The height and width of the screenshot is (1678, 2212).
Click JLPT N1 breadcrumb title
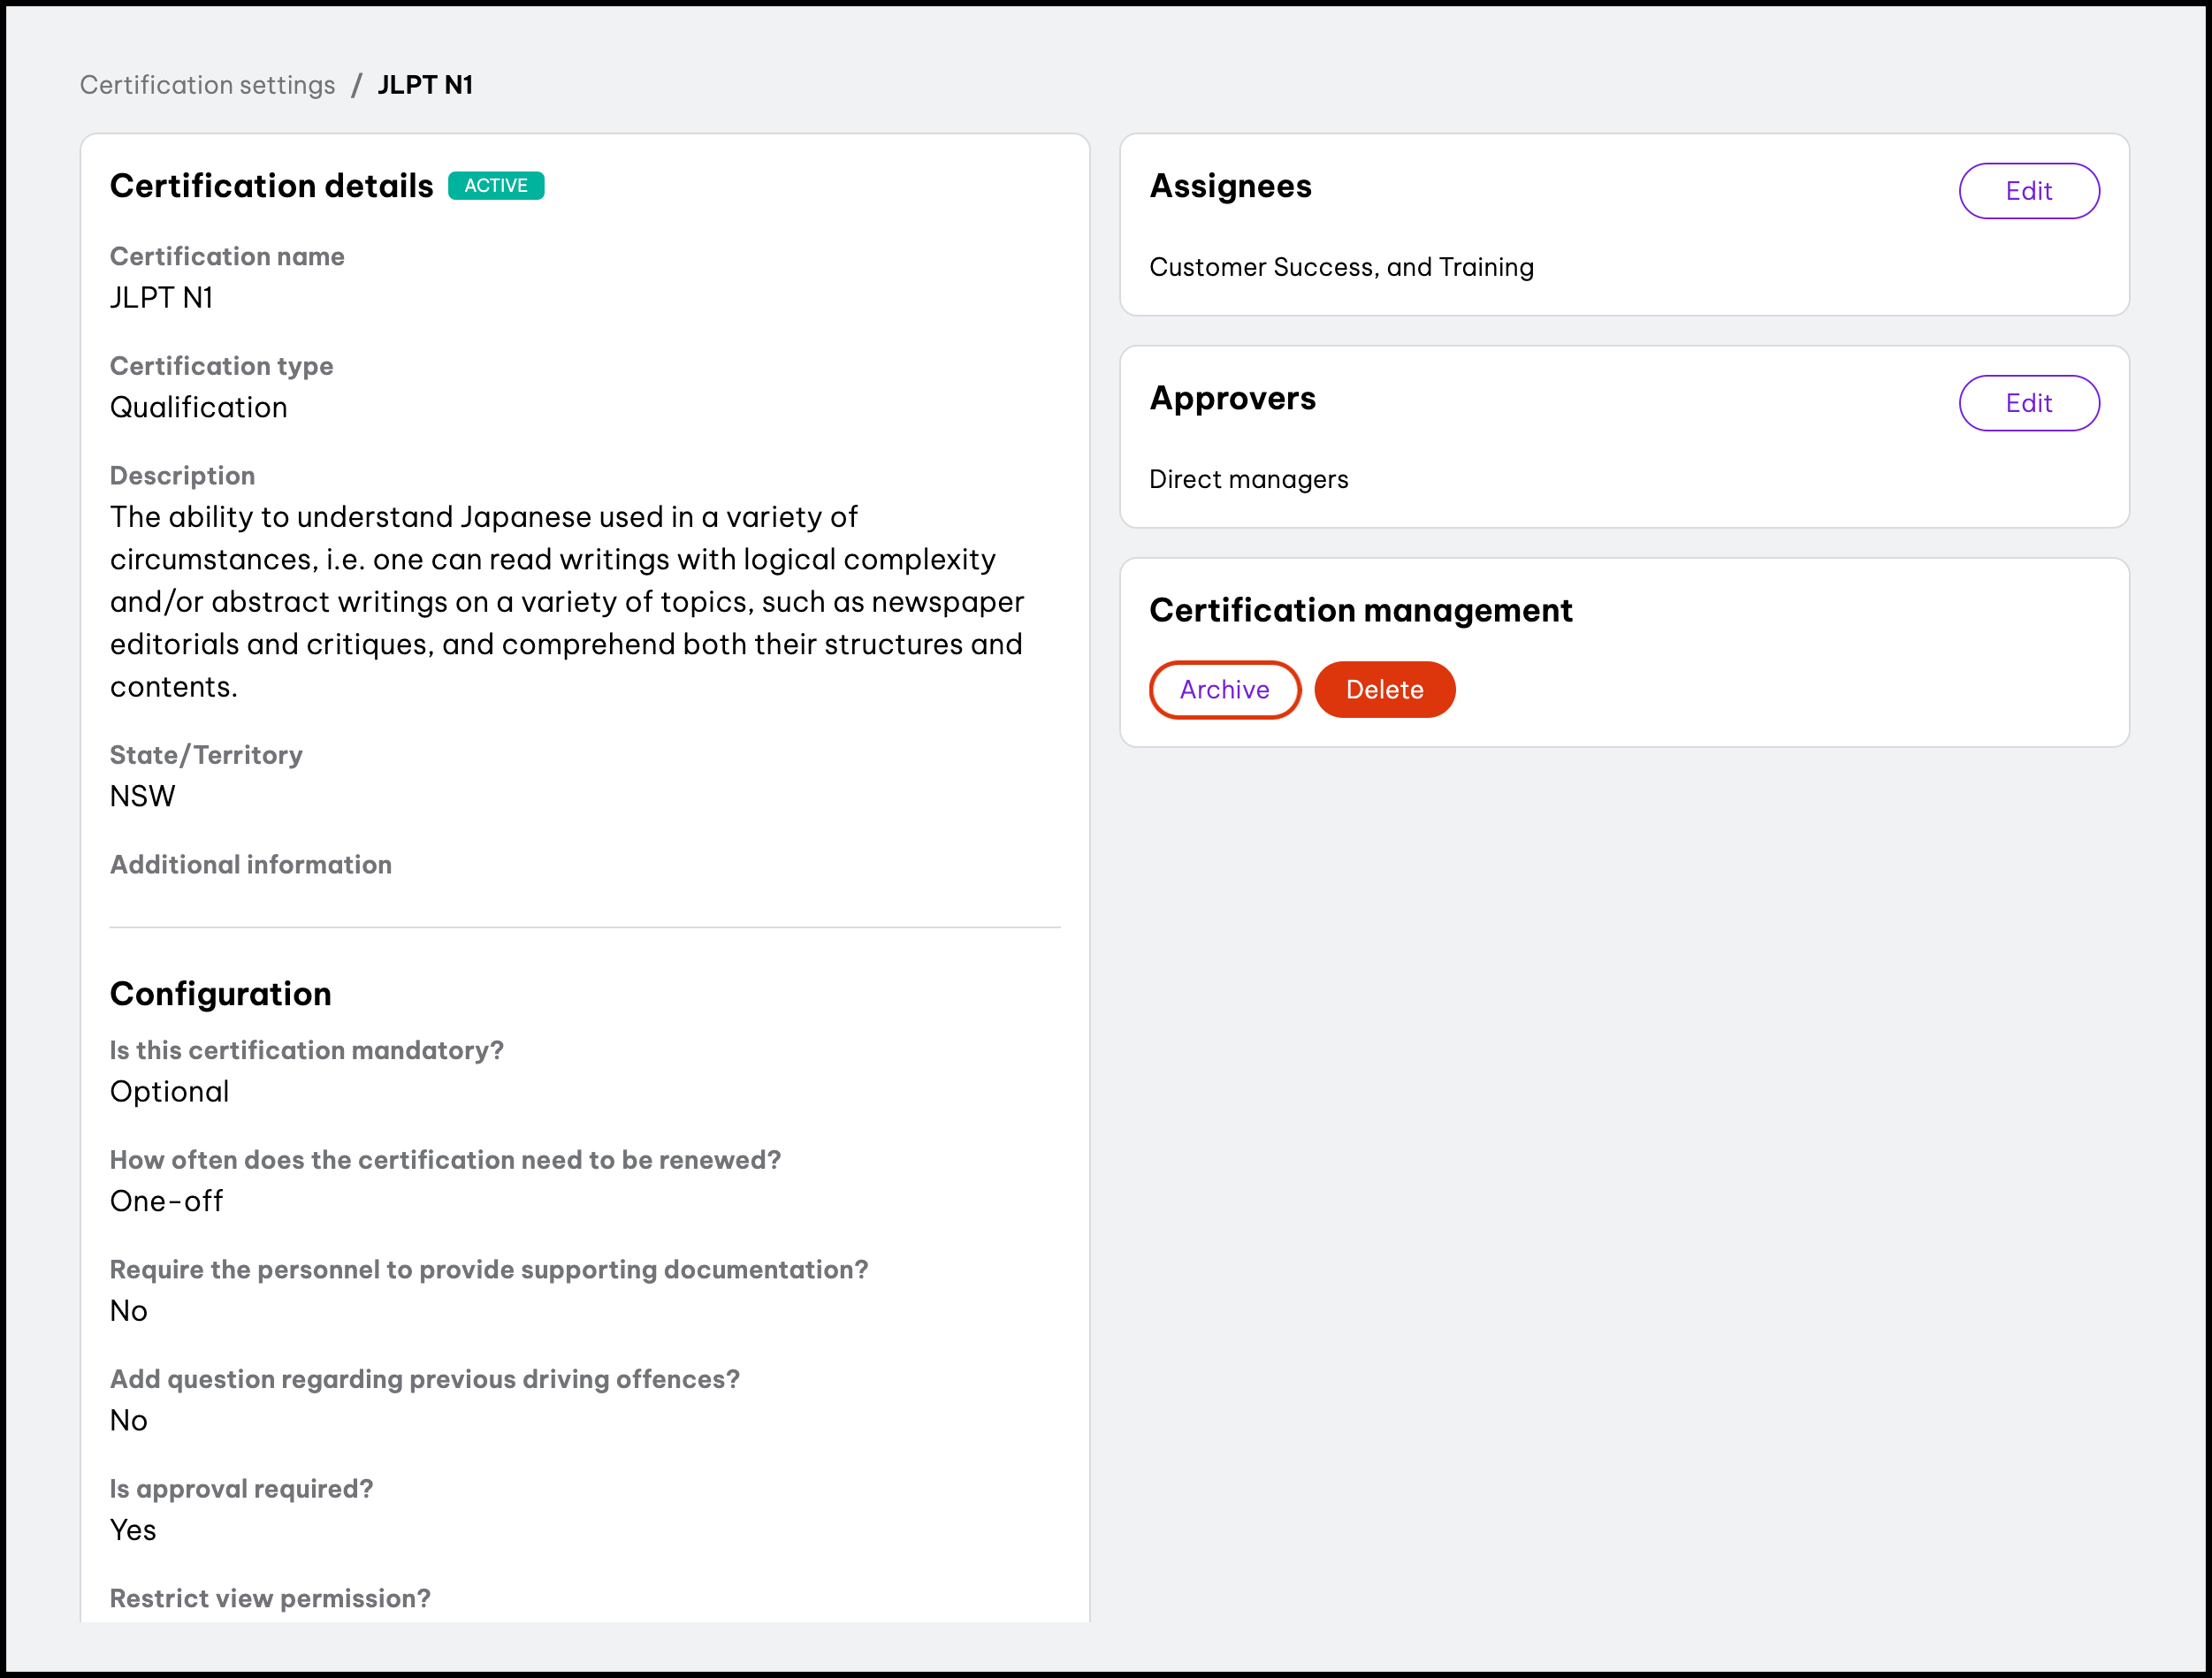(425, 85)
